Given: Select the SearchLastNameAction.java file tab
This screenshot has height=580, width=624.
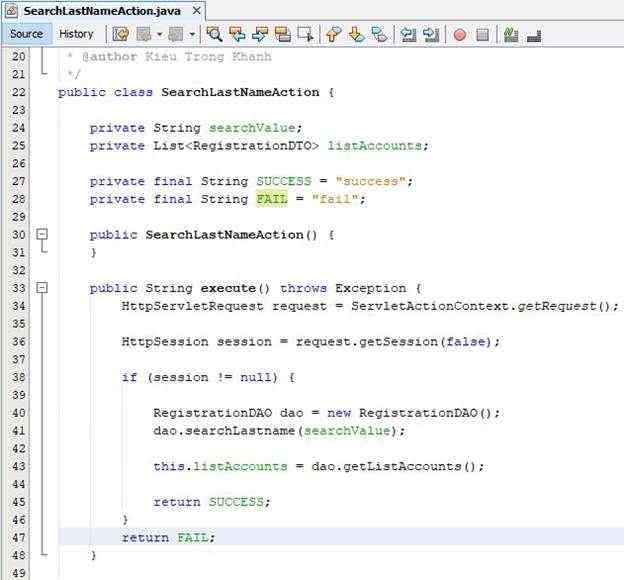Looking at the screenshot, I should pyautogui.click(x=102, y=11).
